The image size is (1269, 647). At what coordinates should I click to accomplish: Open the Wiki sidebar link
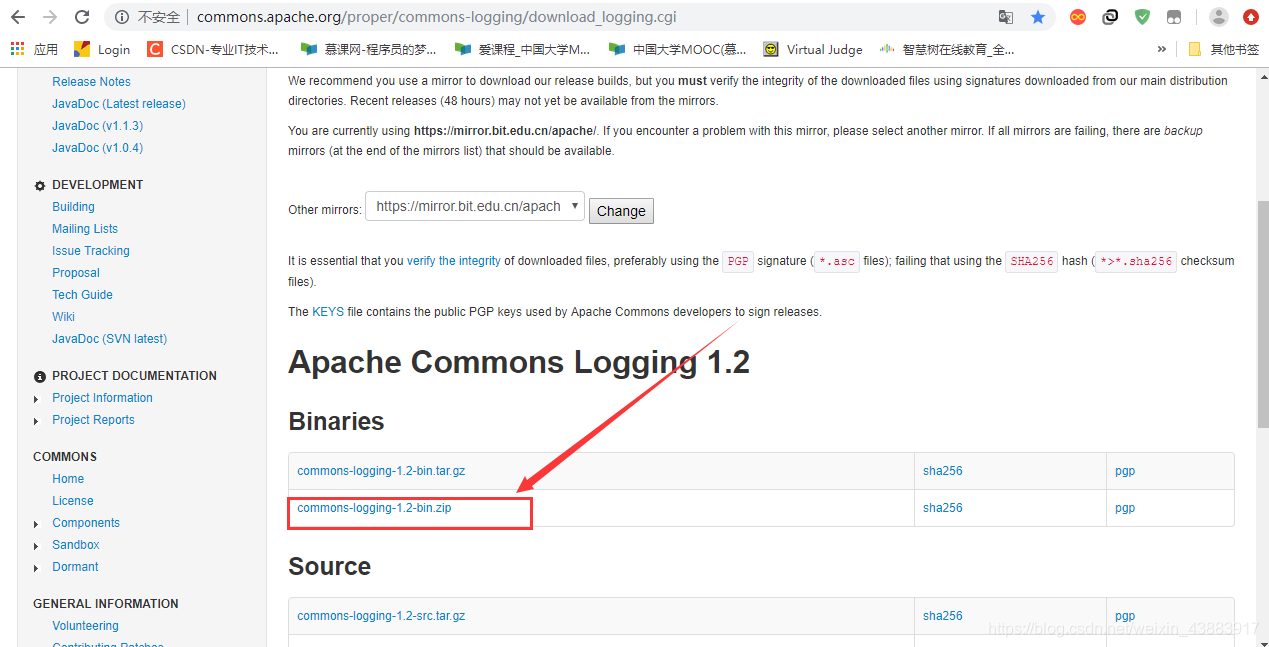[63, 317]
